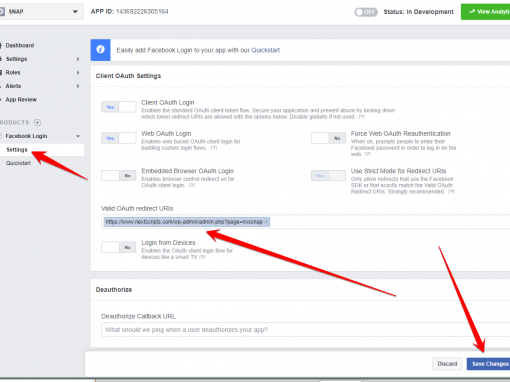Click the Deauthorize section heading
Screen dimensions: 510x382
coord(114,290)
